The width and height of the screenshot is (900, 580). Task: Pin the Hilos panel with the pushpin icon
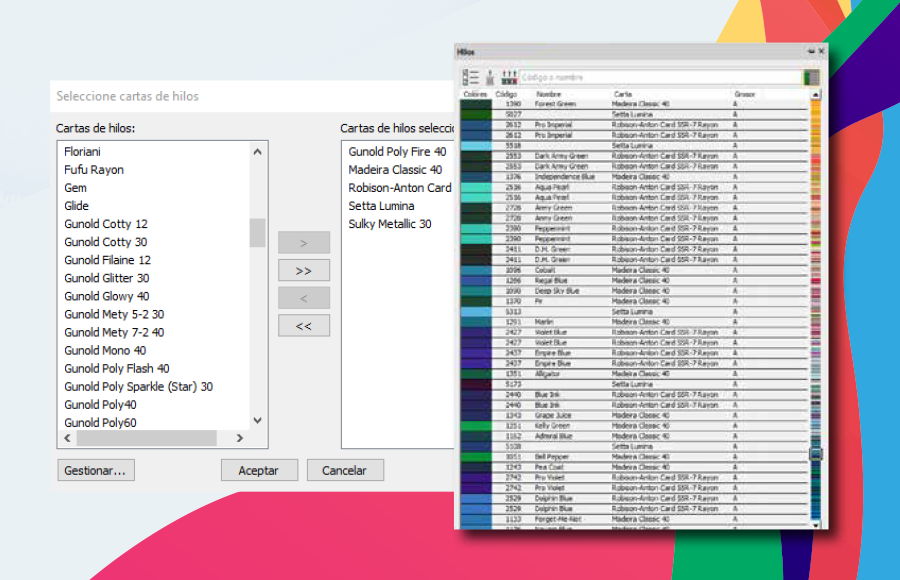pyautogui.click(x=811, y=51)
